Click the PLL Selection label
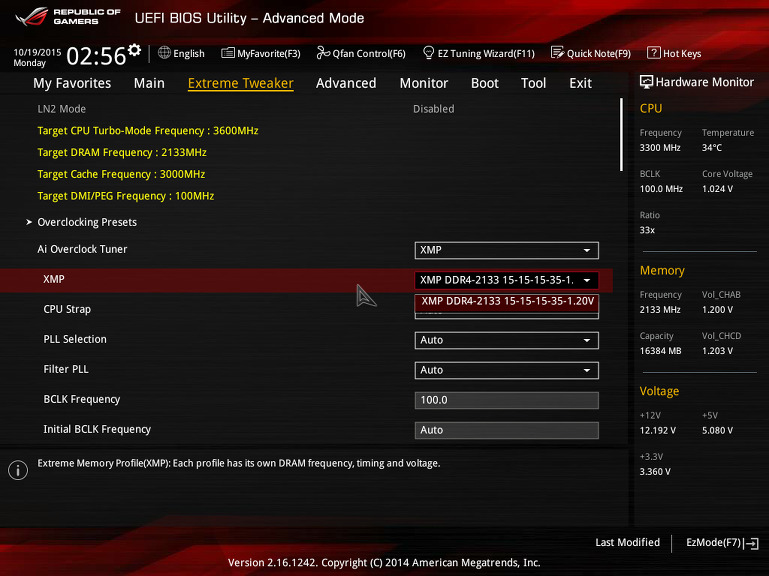769x576 pixels. 75,339
